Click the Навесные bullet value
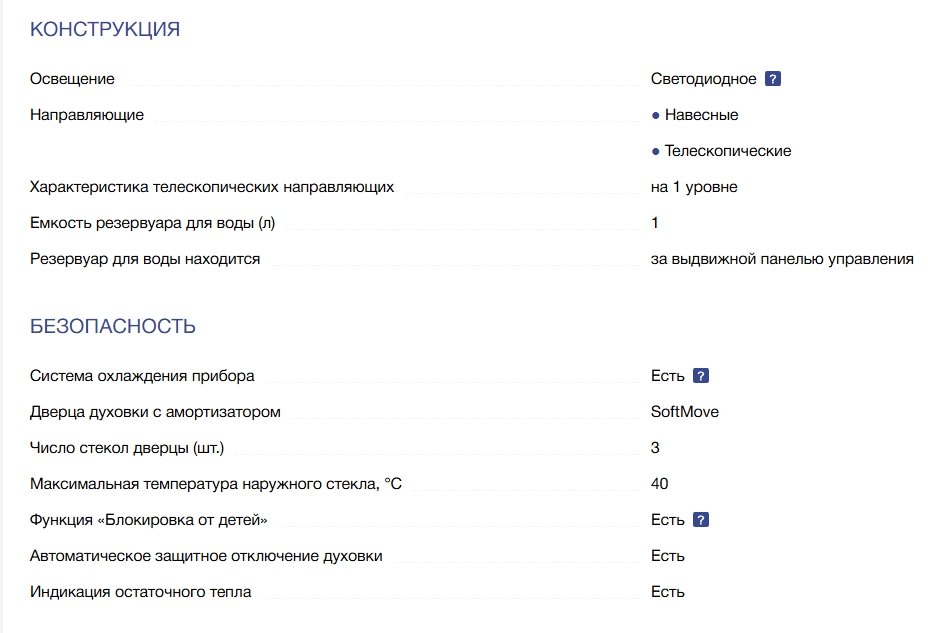 pyautogui.click(x=701, y=115)
